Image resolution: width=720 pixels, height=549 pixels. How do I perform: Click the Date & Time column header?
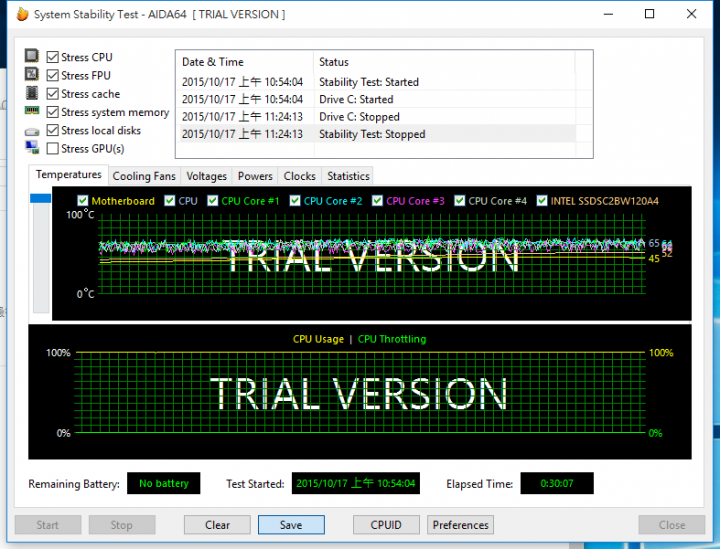[245, 62]
